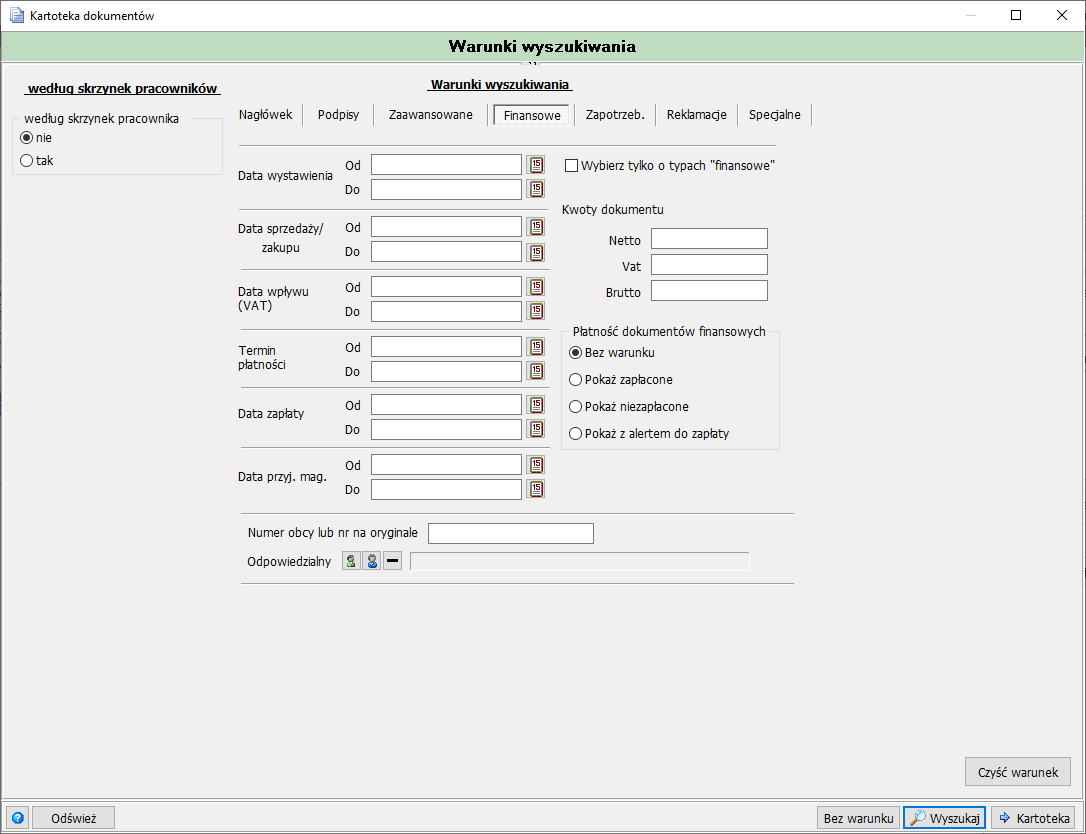Click the Wyszukaj search button
Viewport: 1086px width, 834px height.
click(945, 818)
